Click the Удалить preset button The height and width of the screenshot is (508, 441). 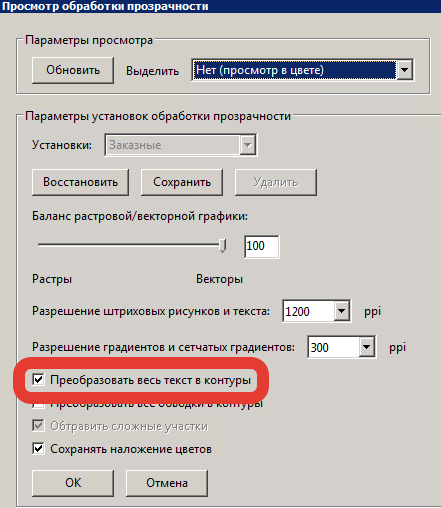(276, 182)
